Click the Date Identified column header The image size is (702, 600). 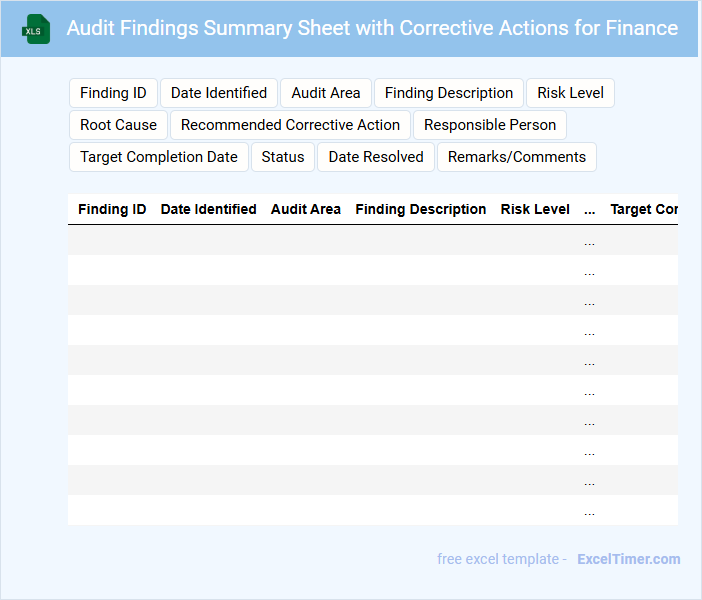208,210
